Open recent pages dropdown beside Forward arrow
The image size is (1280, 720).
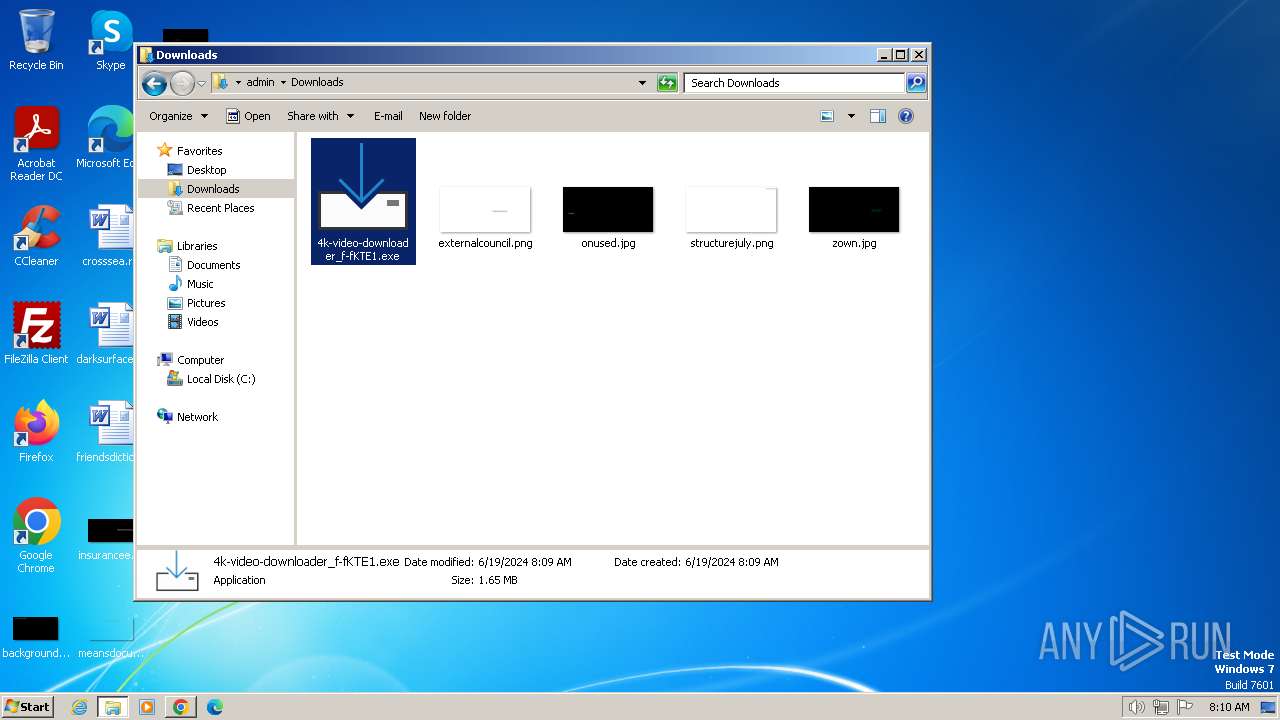[201, 83]
